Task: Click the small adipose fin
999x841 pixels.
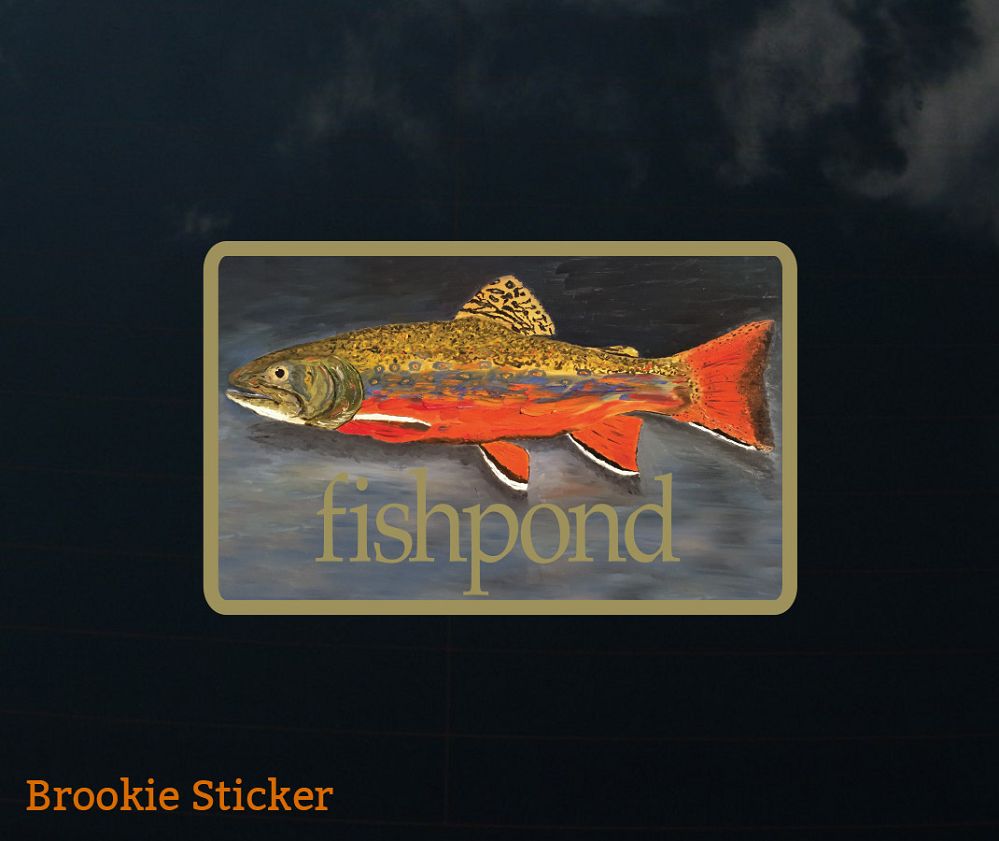Action: [621, 350]
